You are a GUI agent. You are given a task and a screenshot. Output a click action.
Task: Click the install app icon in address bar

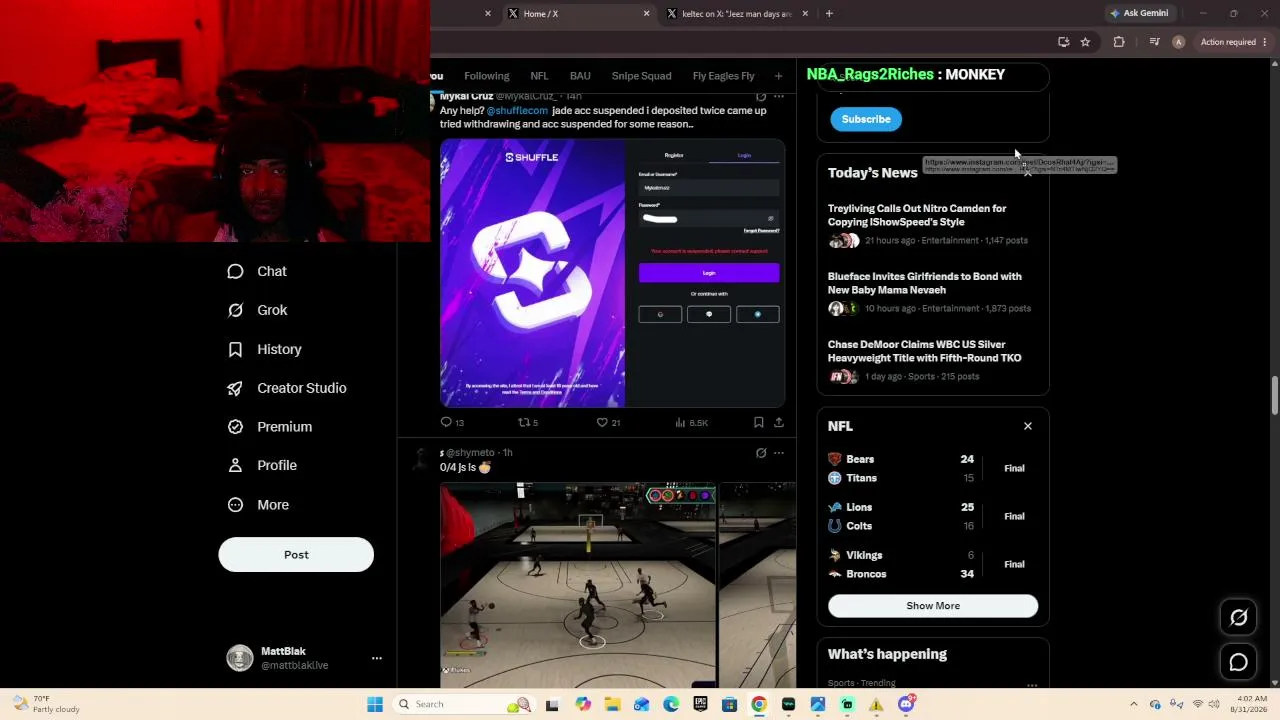tap(1063, 42)
